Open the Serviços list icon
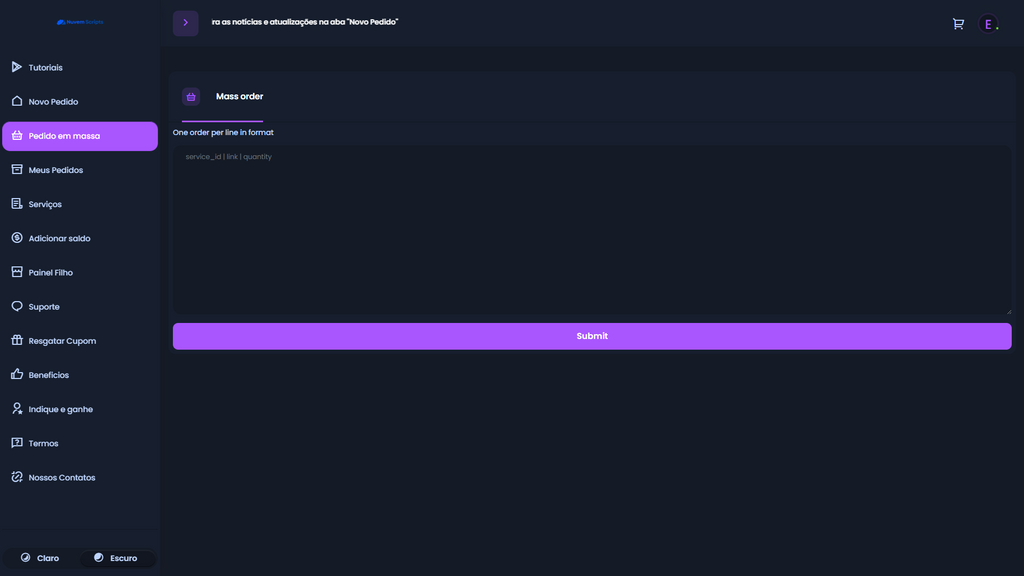 [x=17, y=204]
